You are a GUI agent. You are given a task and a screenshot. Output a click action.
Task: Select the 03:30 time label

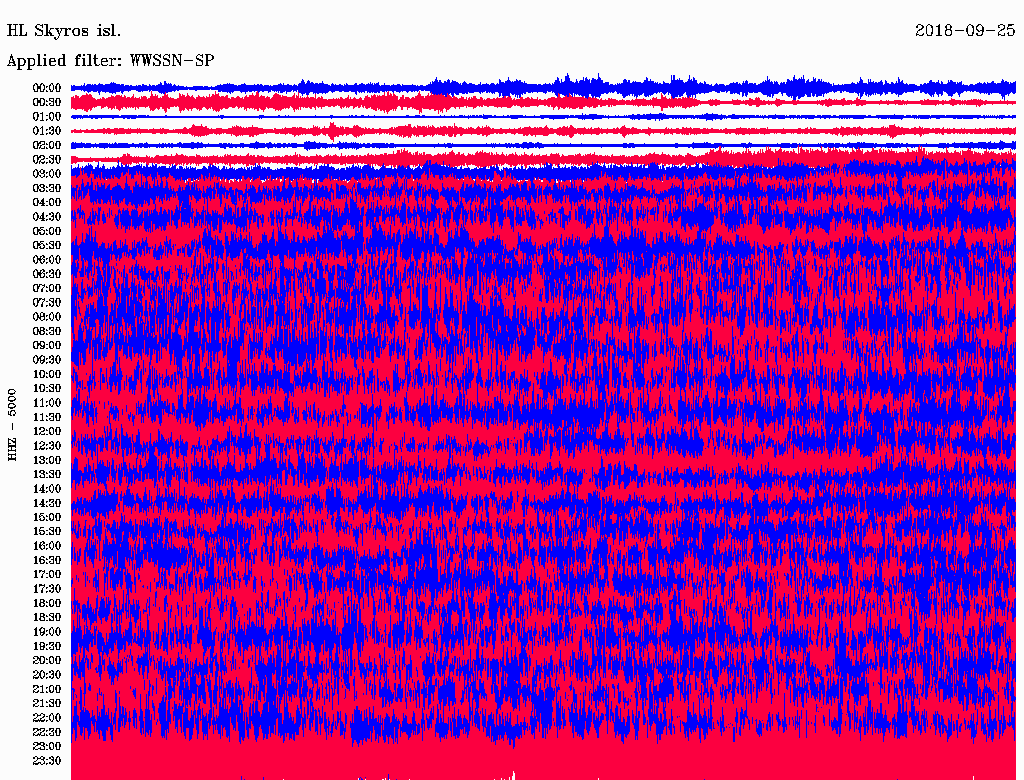coord(47,188)
